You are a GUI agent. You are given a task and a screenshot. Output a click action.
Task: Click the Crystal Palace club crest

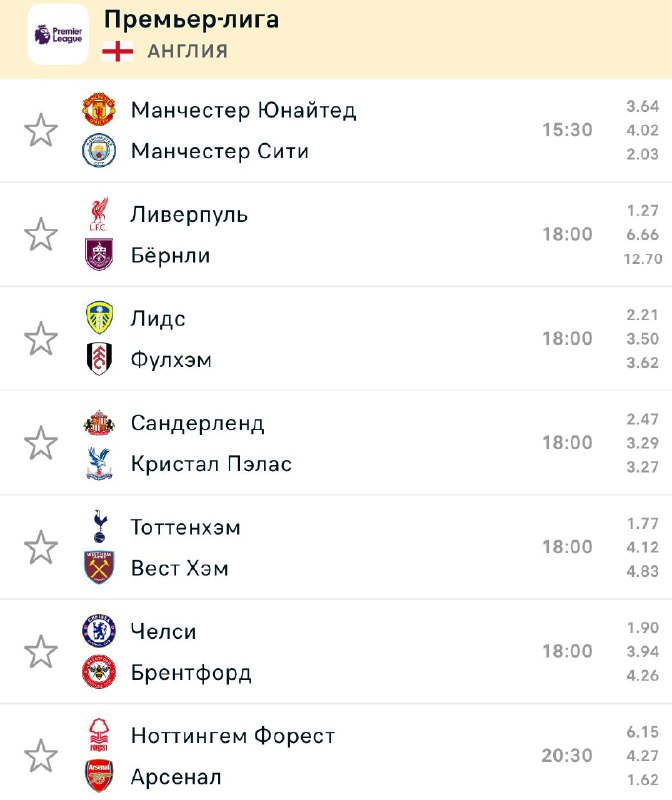tap(99, 464)
